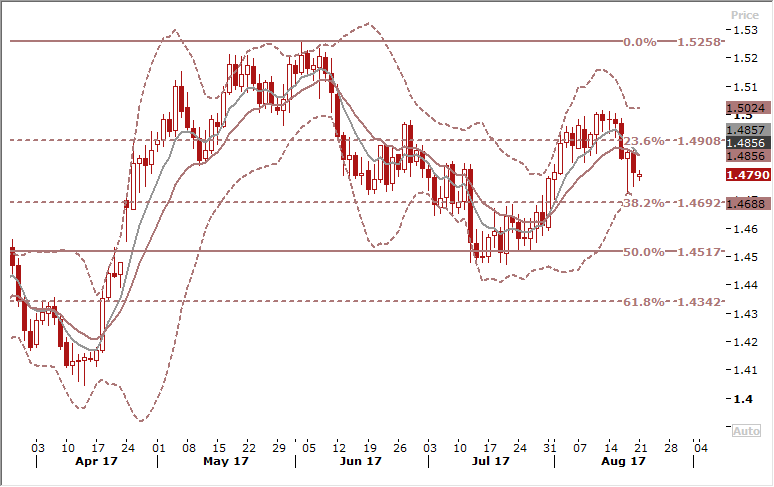Screen dimensions: 774x487
Task: Select the 1.4790 current price tag
Action: point(748,175)
